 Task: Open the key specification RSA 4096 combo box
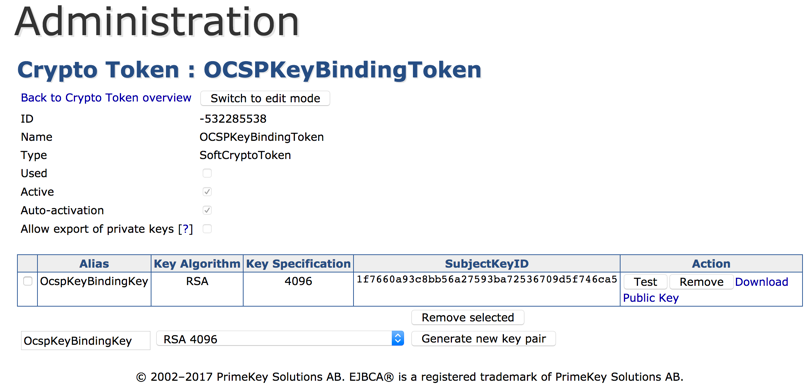(x=279, y=339)
